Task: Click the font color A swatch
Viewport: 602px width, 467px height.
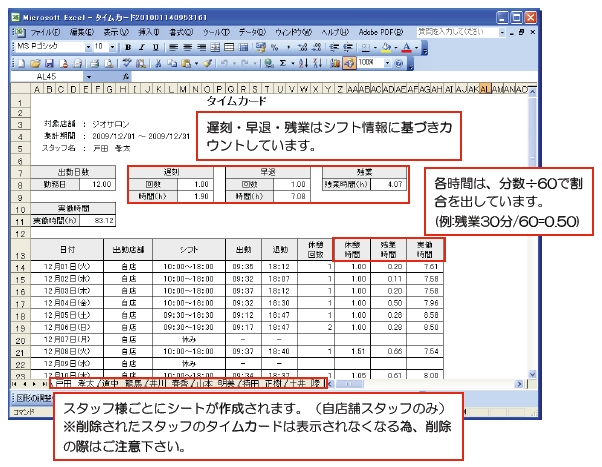Action: pyautogui.click(x=405, y=47)
